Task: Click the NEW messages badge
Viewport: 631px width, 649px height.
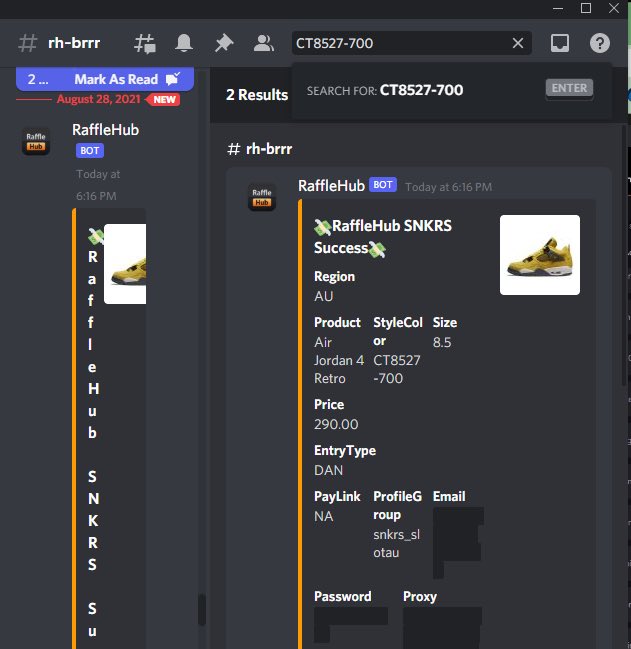Action: point(165,100)
